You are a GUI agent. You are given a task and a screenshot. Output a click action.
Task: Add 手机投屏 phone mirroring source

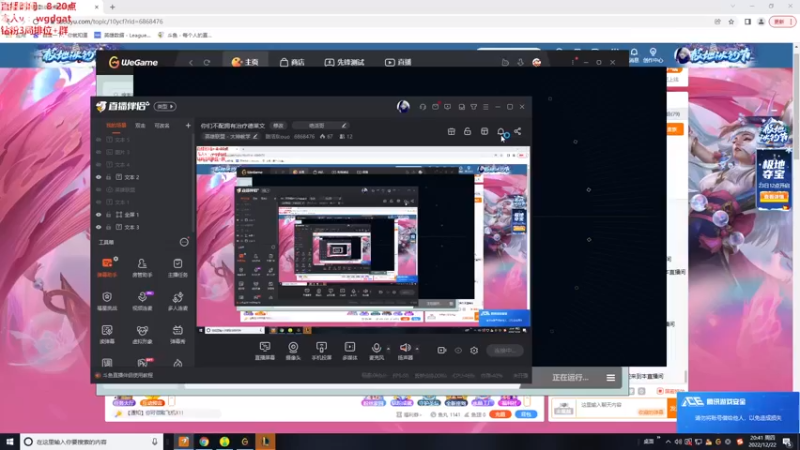point(321,351)
